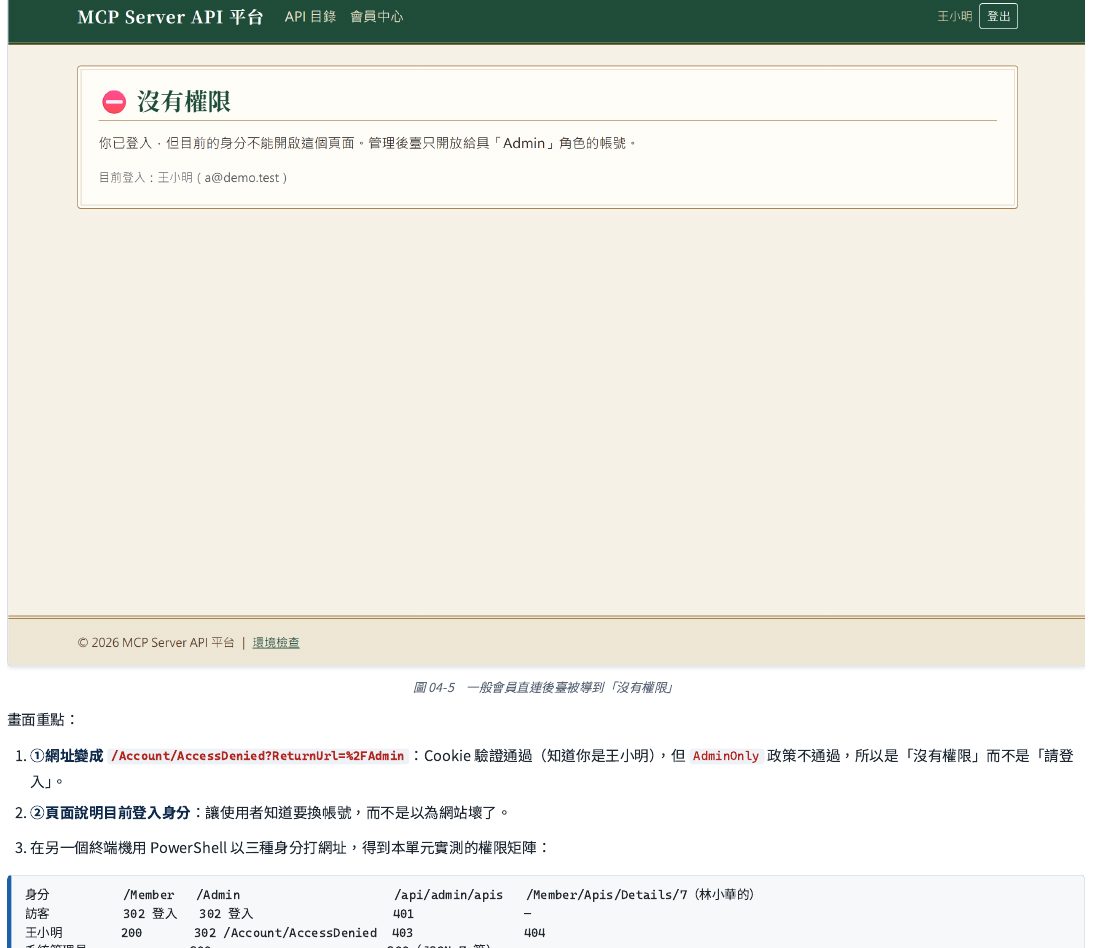The image size is (1093, 948).
Task: Click the 訪客 row label
Action: click(x=38, y=914)
